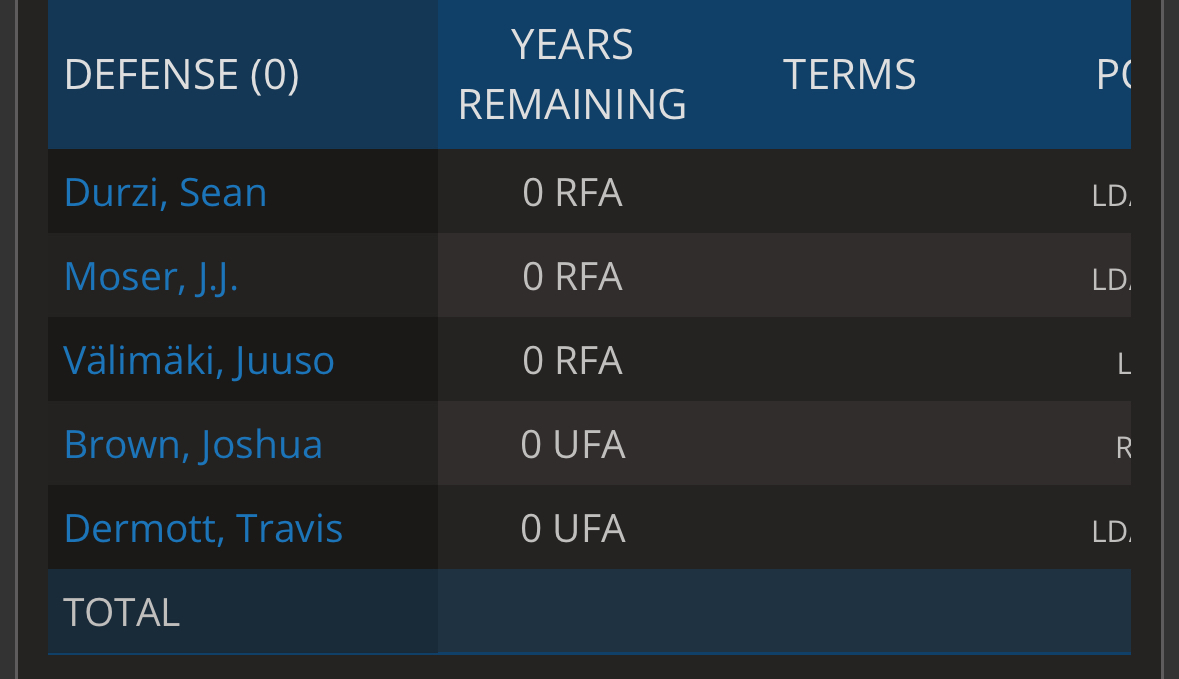Click the TERMS column header
This screenshot has height=679, width=1179.
click(850, 74)
